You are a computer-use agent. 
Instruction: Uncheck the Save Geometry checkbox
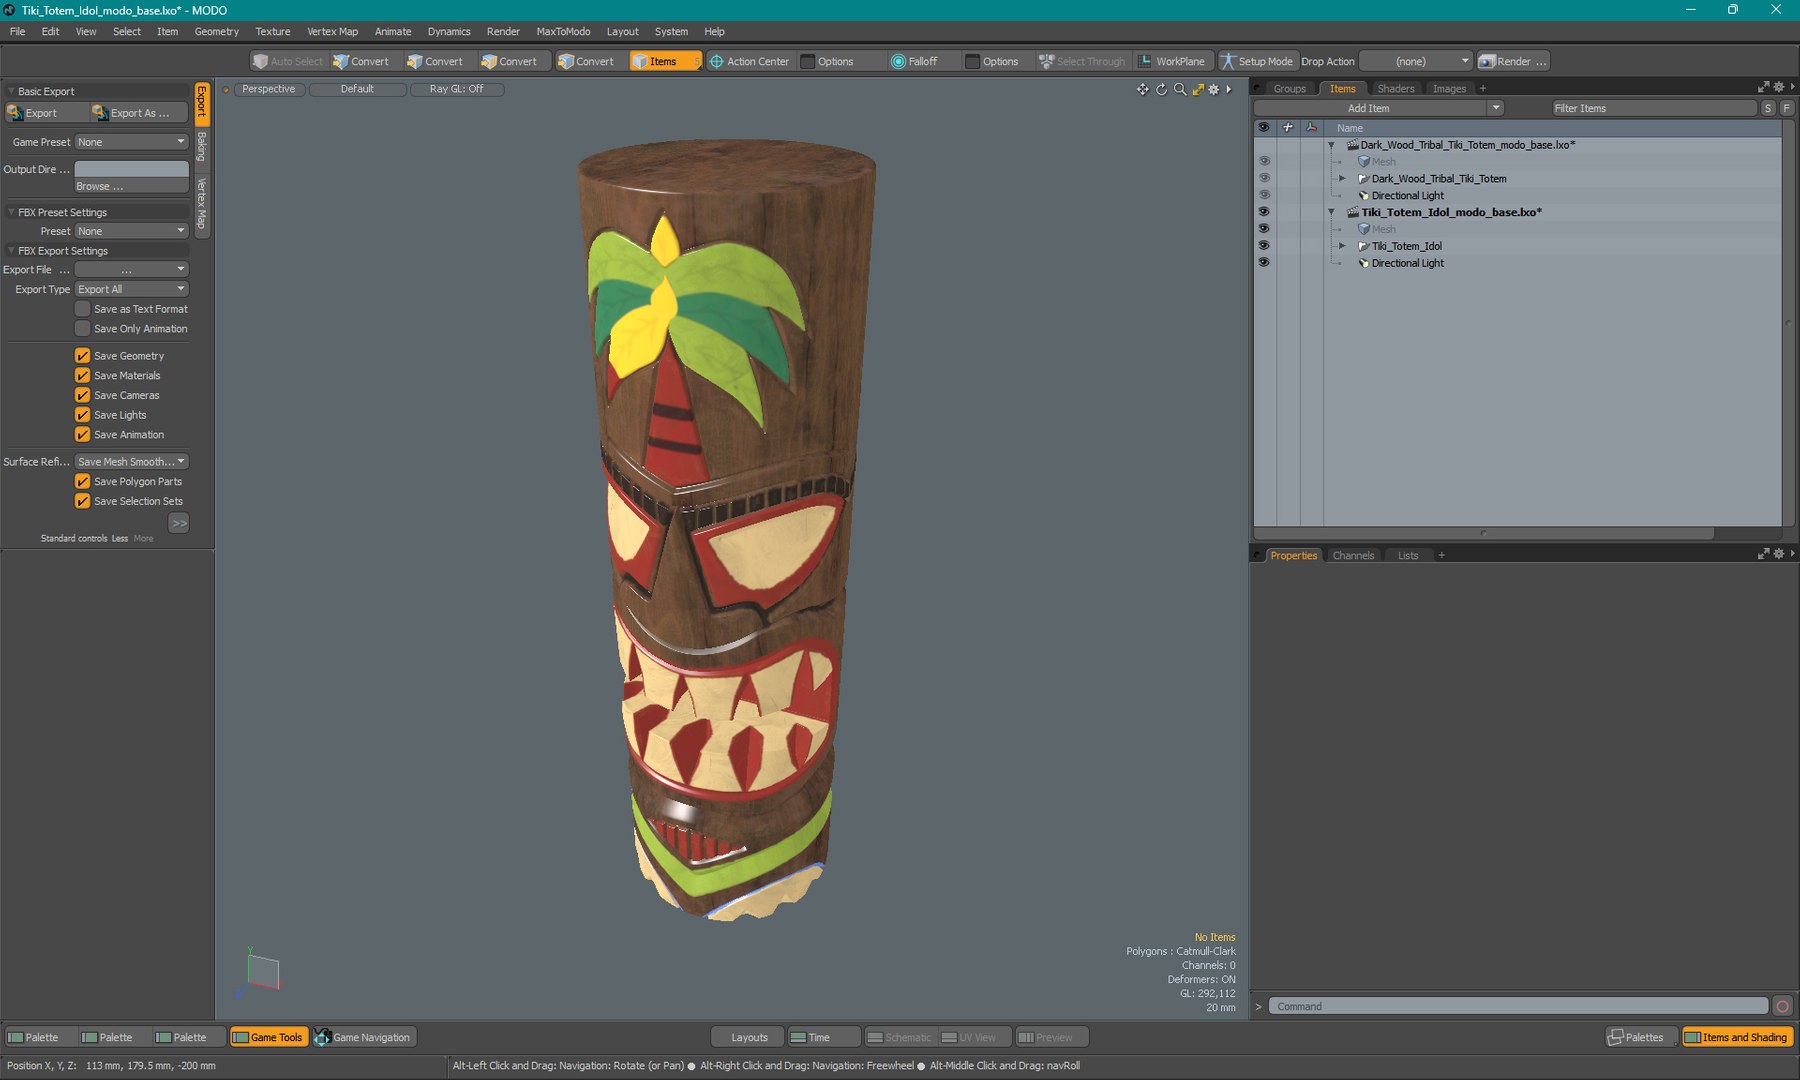click(83, 355)
